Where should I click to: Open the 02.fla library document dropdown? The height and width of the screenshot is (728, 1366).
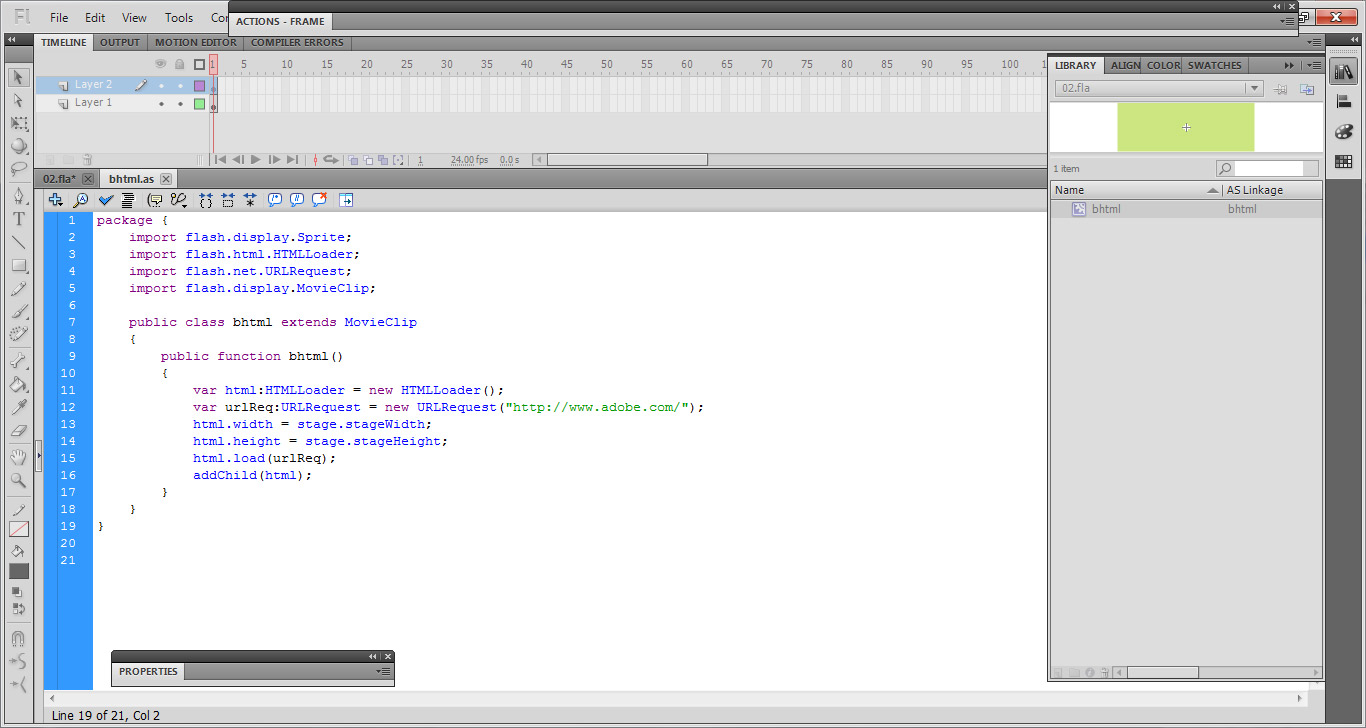(x=1253, y=88)
